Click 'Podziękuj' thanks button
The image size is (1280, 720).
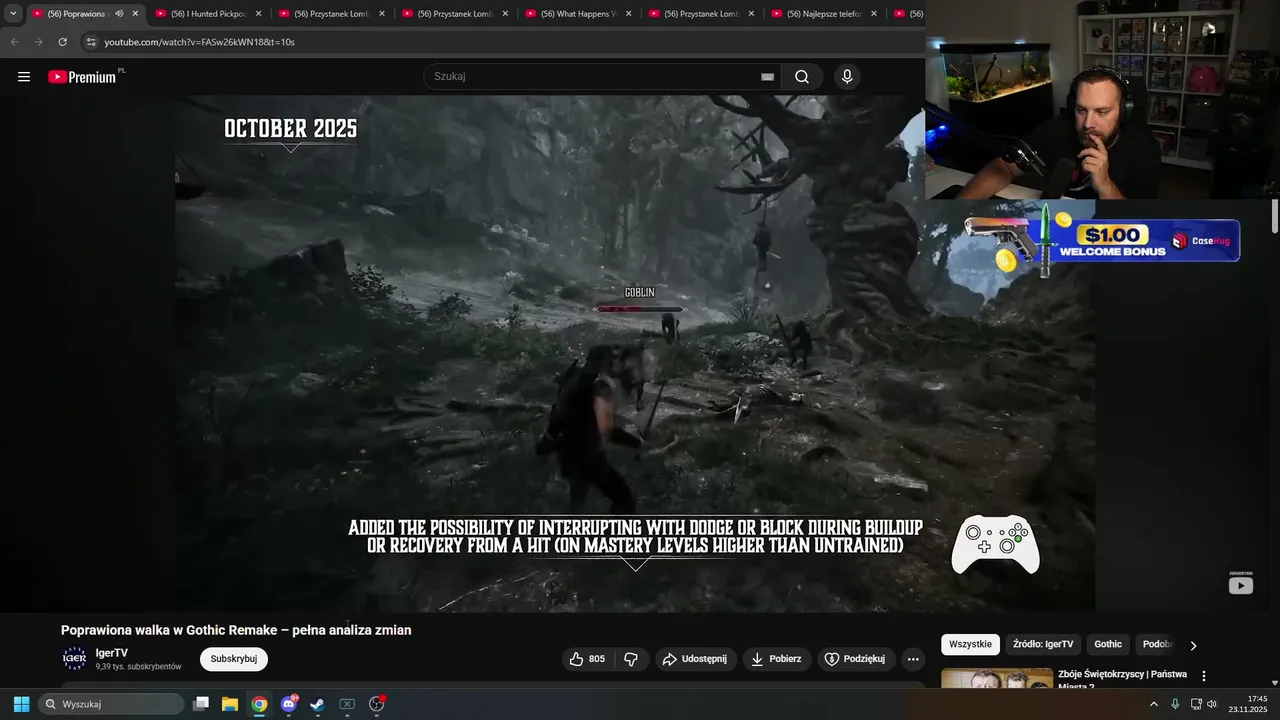tap(856, 659)
